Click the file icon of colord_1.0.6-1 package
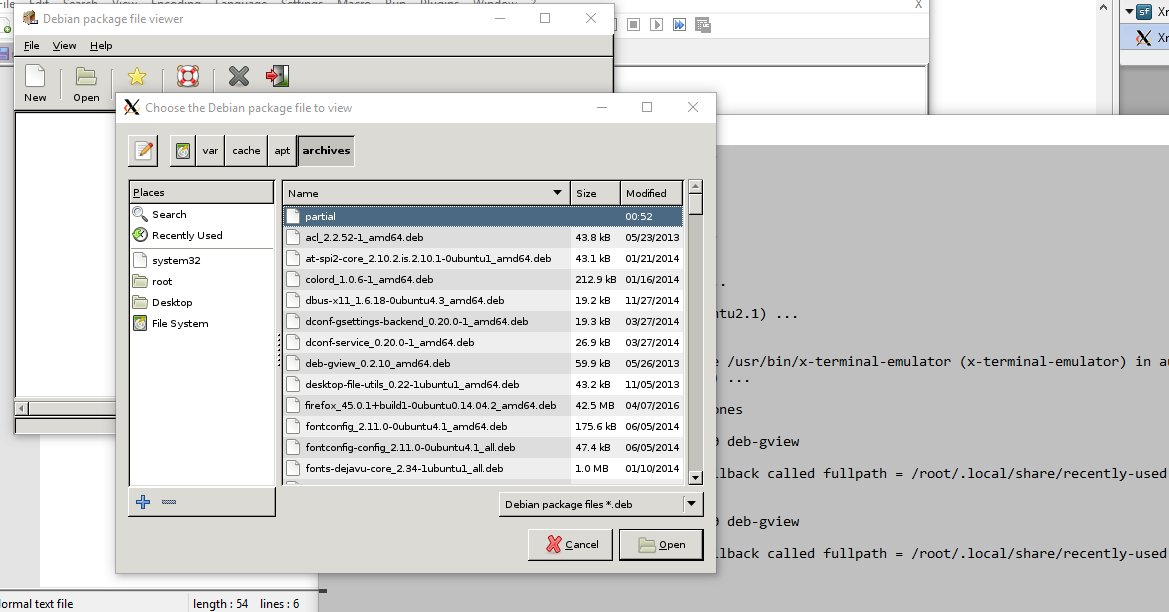Image resolution: width=1169 pixels, height=612 pixels. 292,280
